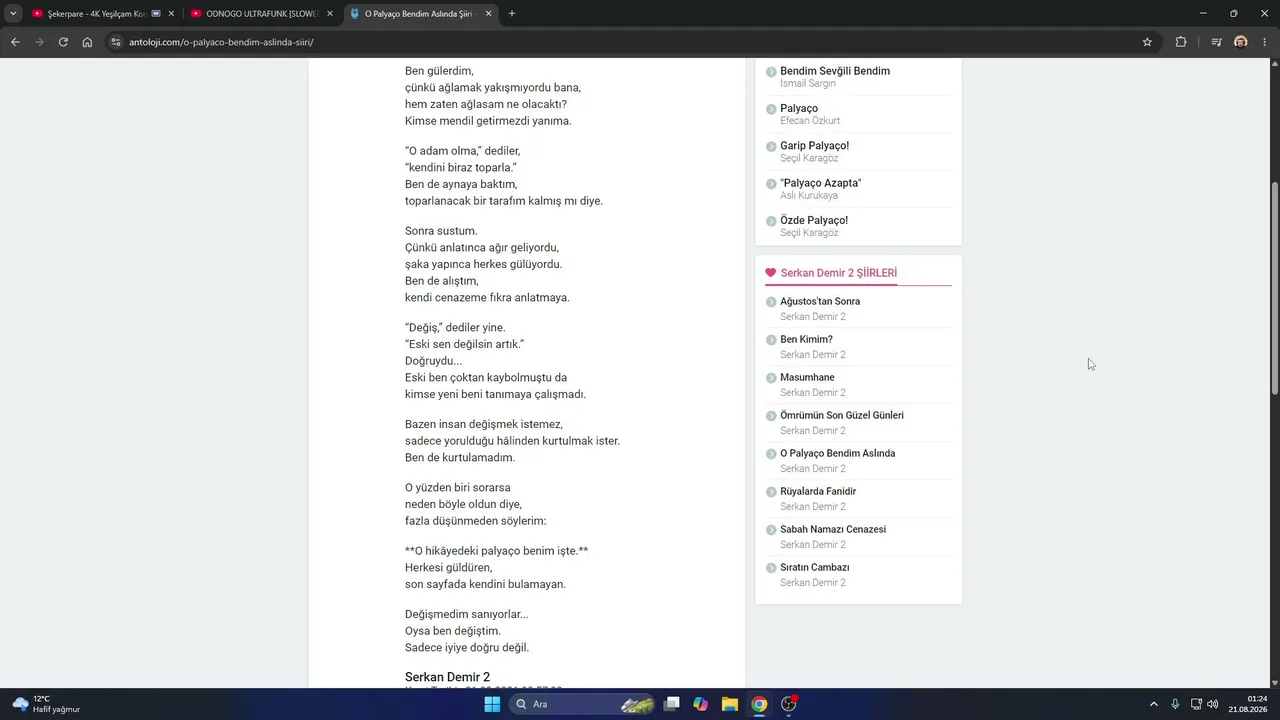Image resolution: width=1280 pixels, height=720 pixels.
Task: Open author name Serkan Demir 2 below poem
Action: click(x=447, y=677)
